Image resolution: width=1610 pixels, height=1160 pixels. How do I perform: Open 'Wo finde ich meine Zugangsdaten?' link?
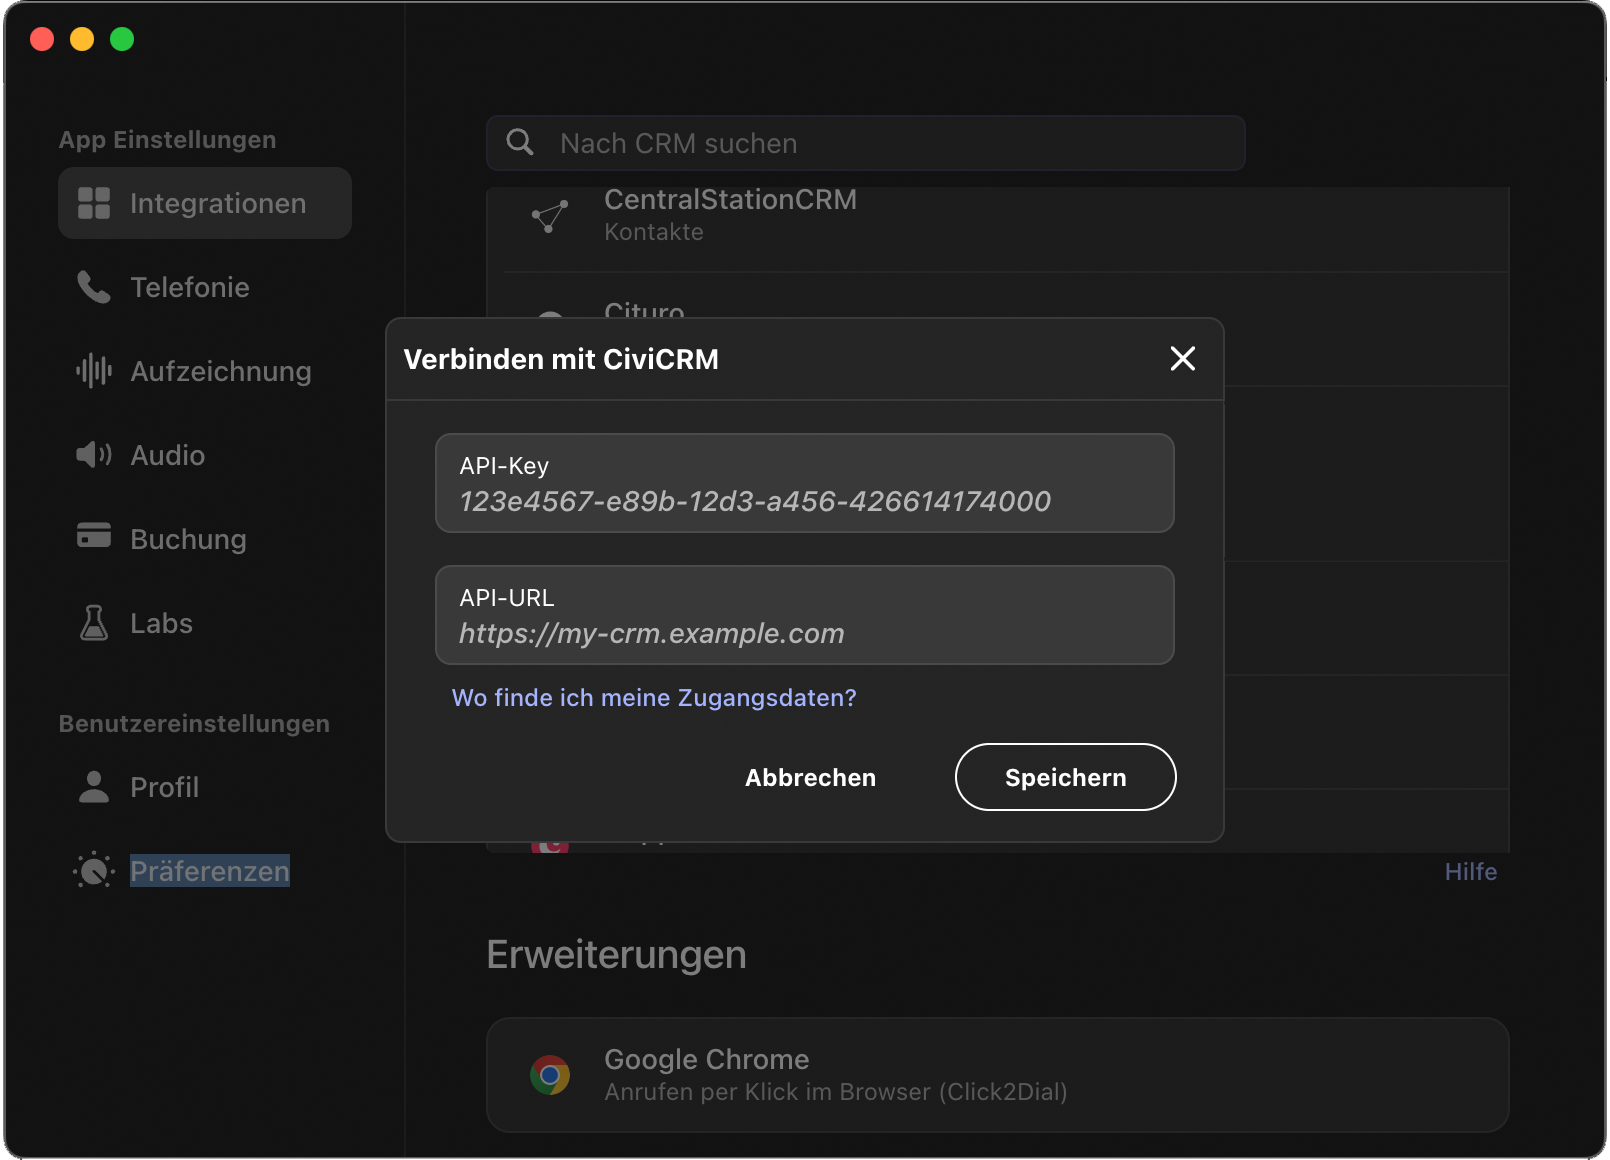(654, 698)
